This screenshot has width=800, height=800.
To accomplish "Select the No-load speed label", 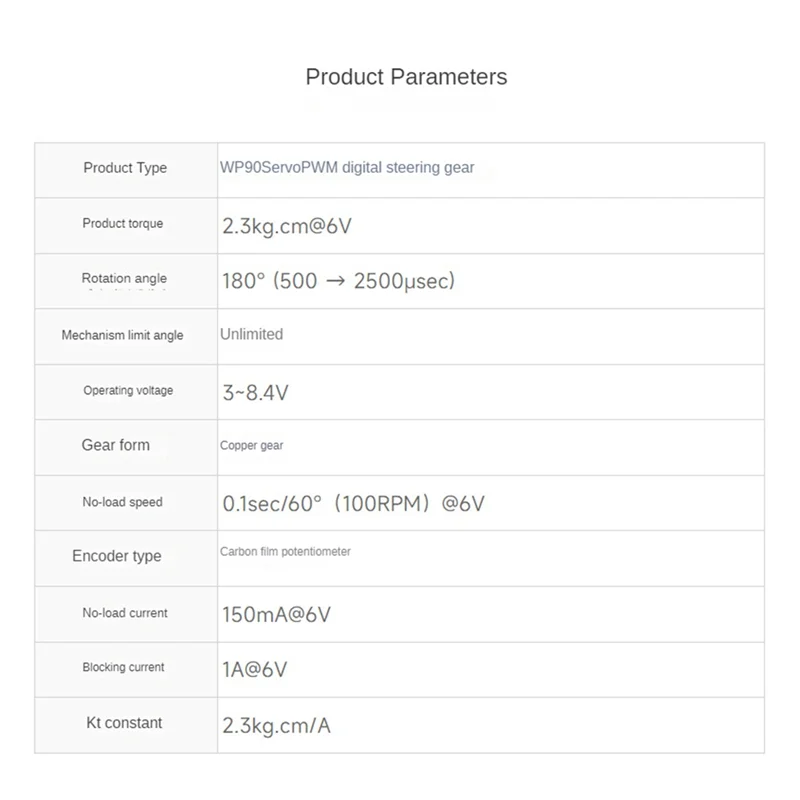I will (x=122, y=503).
